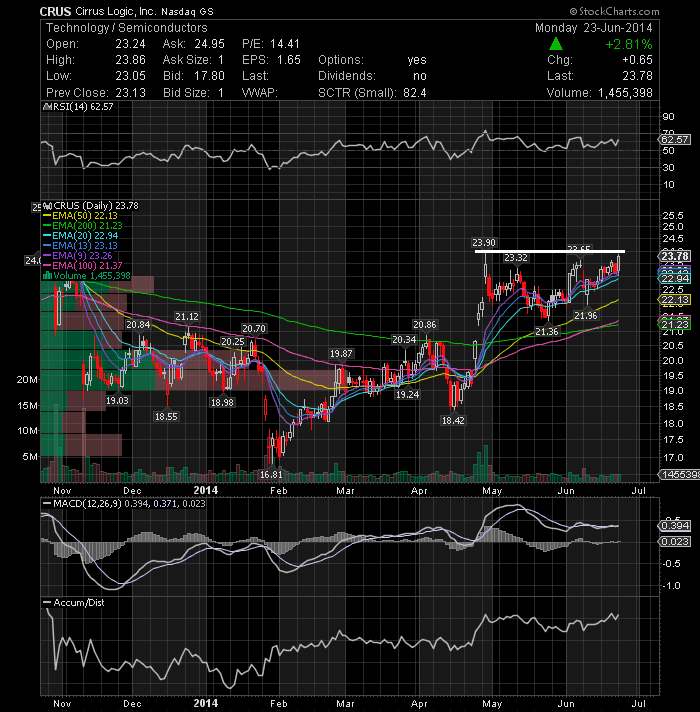
Task: Click the Dividends value no
Action: tap(419, 76)
